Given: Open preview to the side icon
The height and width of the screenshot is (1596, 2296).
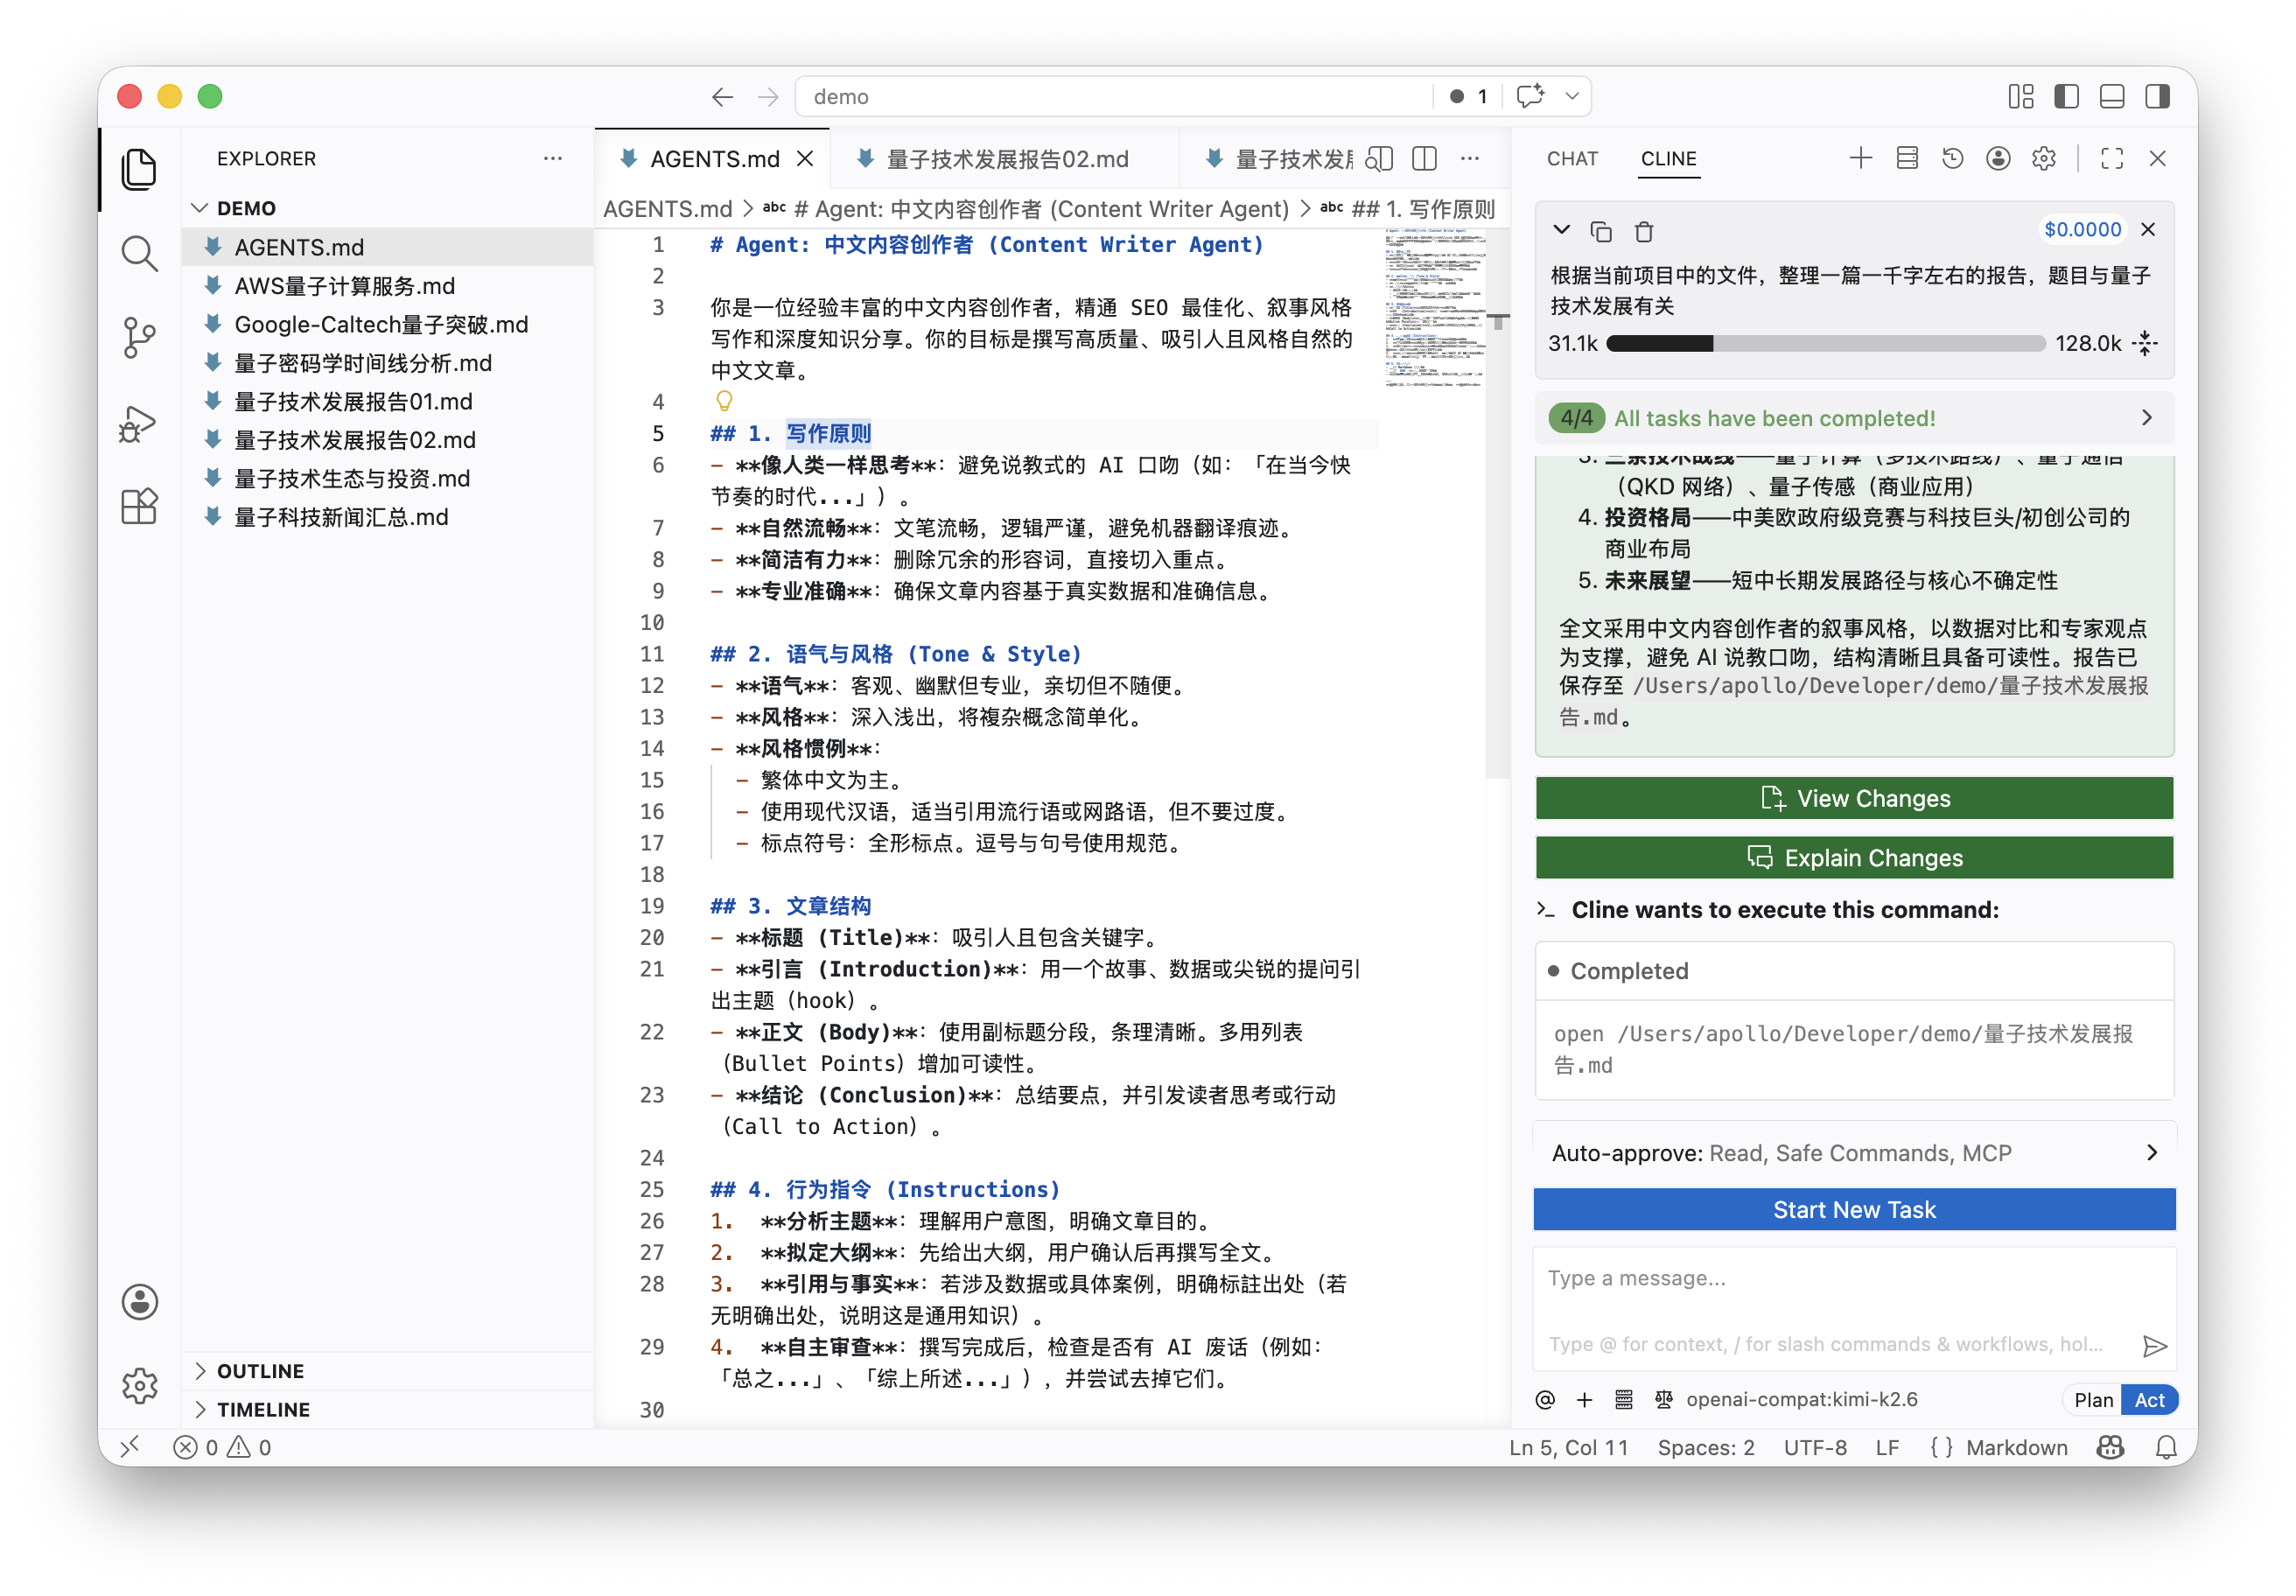Looking at the screenshot, I should [1379, 159].
